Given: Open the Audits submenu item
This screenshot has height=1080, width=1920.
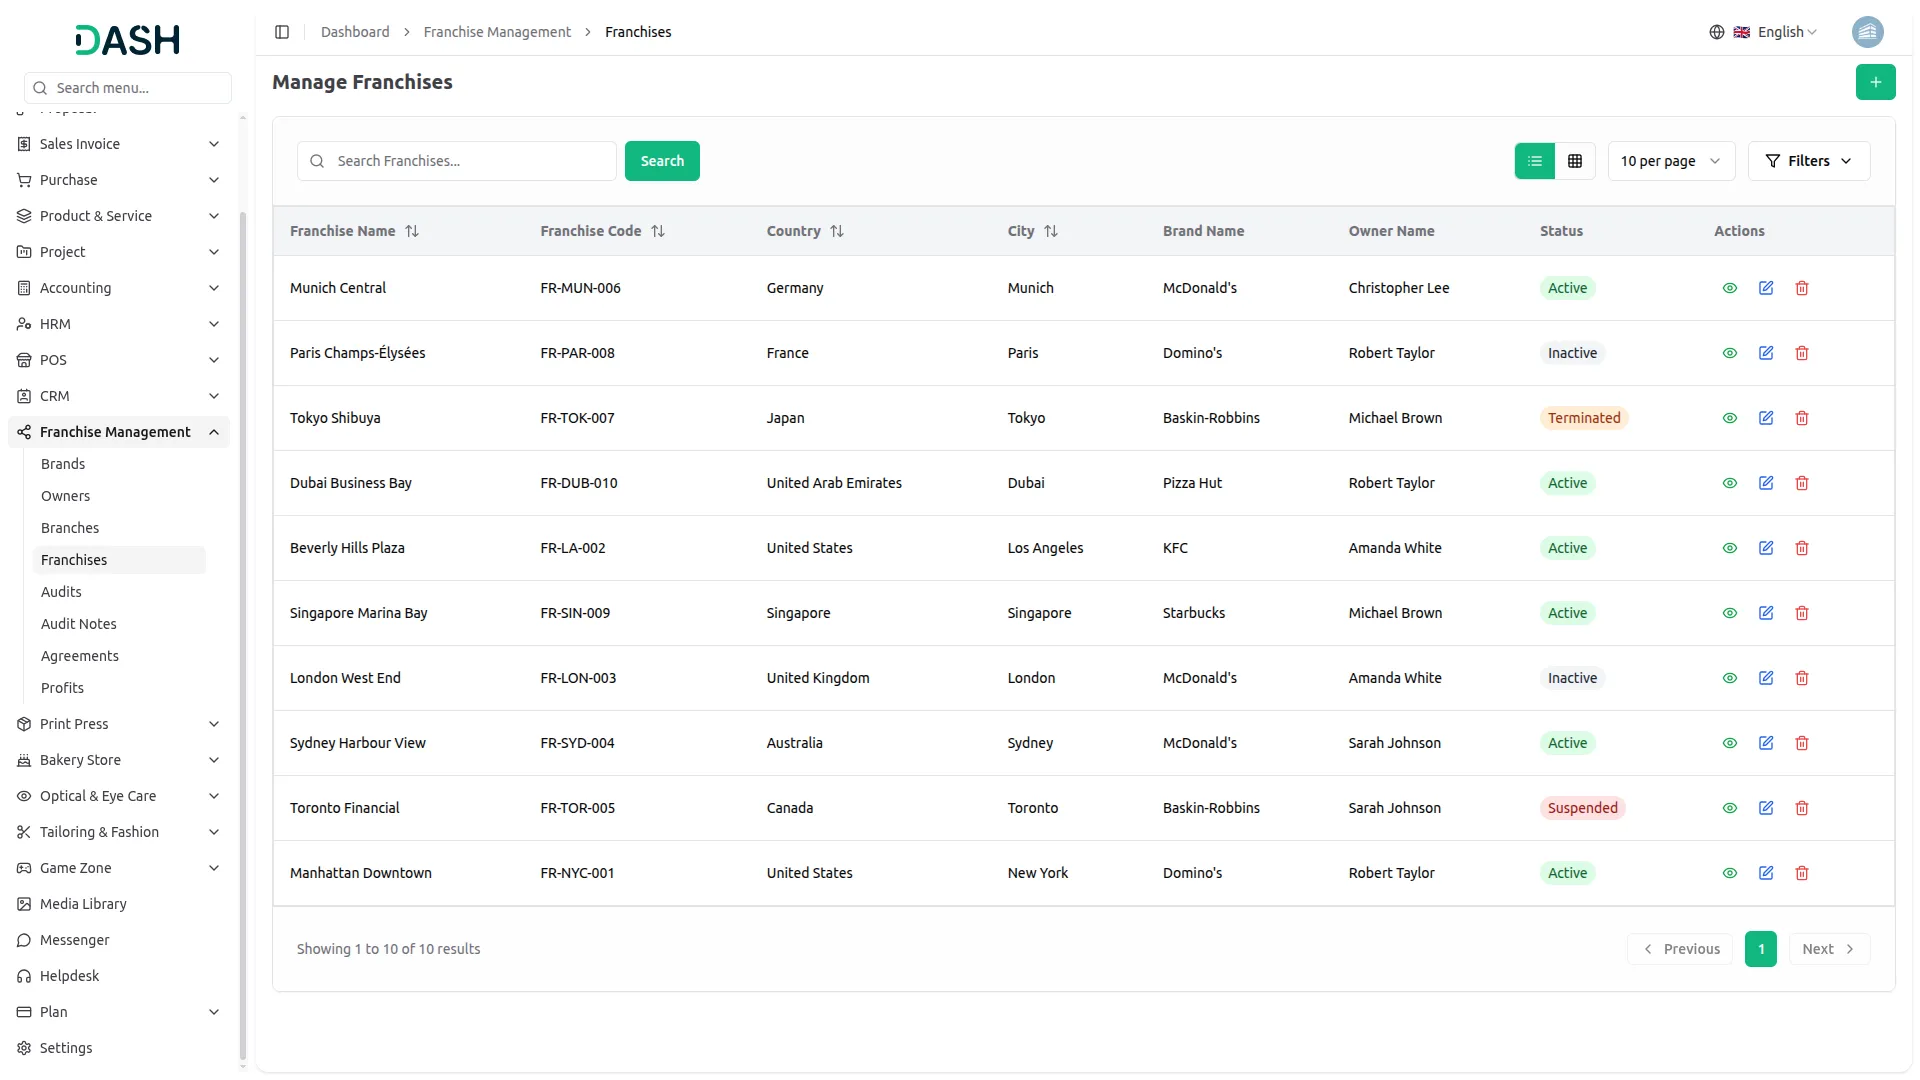Looking at the screenshot, I should 61,592.
